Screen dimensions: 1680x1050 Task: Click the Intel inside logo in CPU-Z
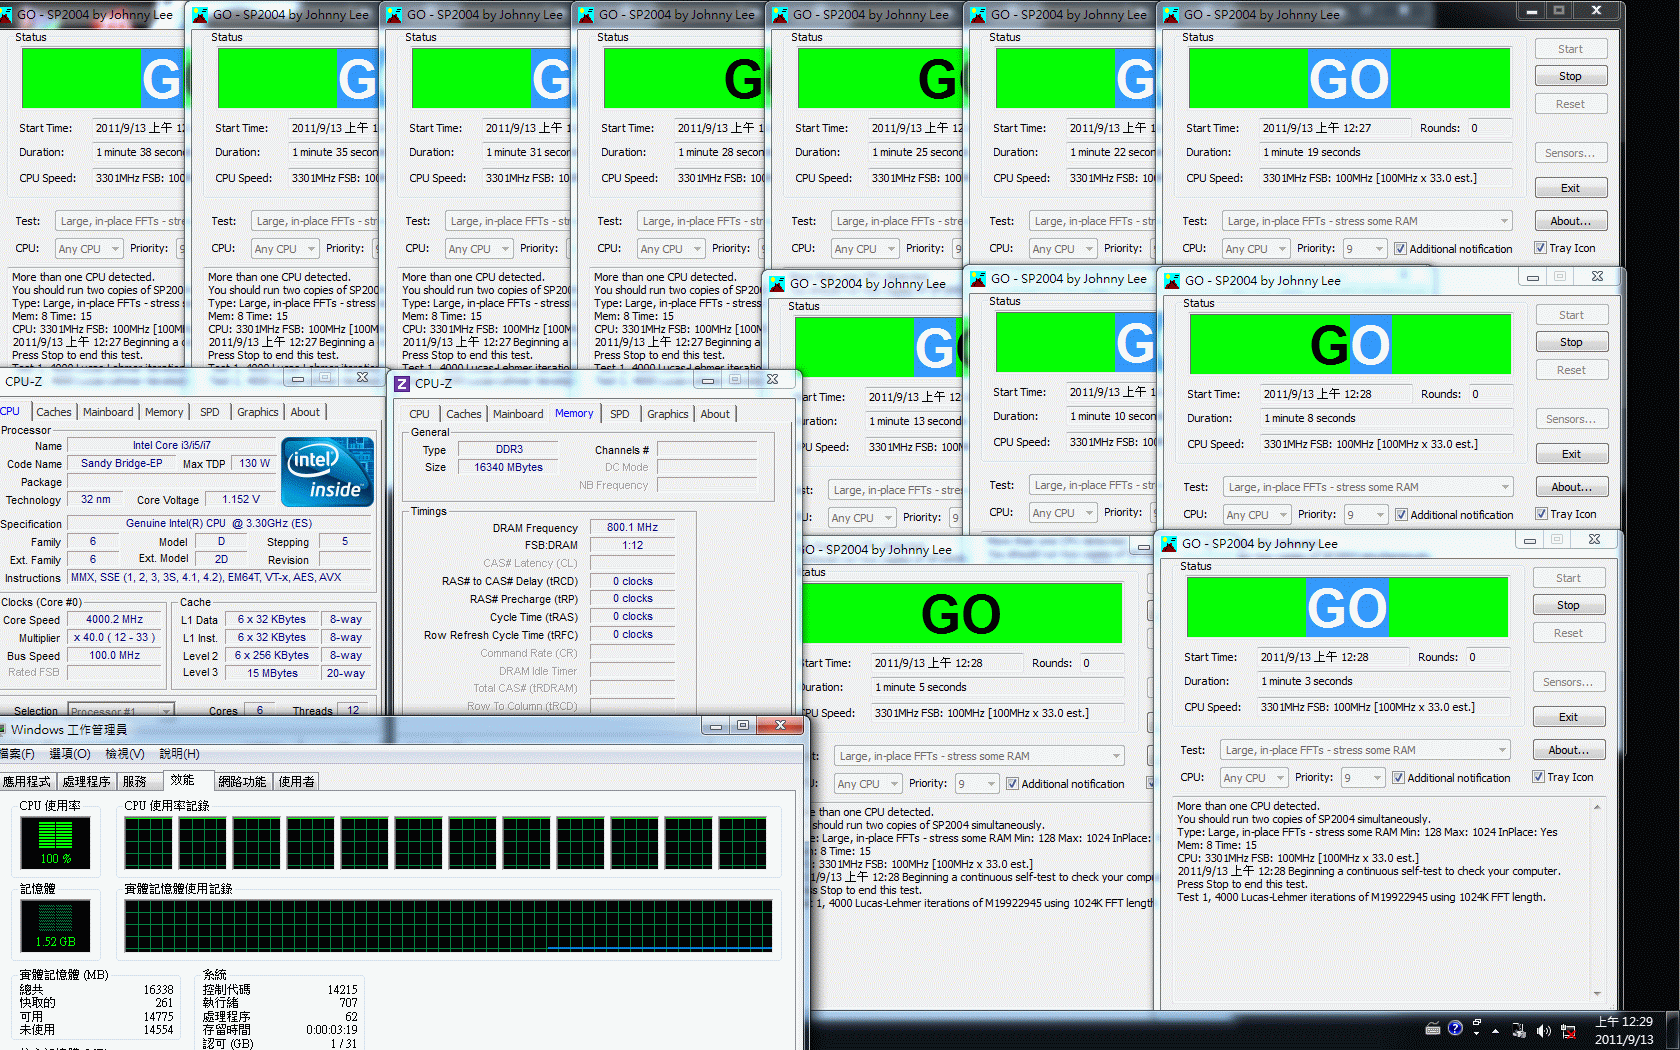[x=328, y=472]
